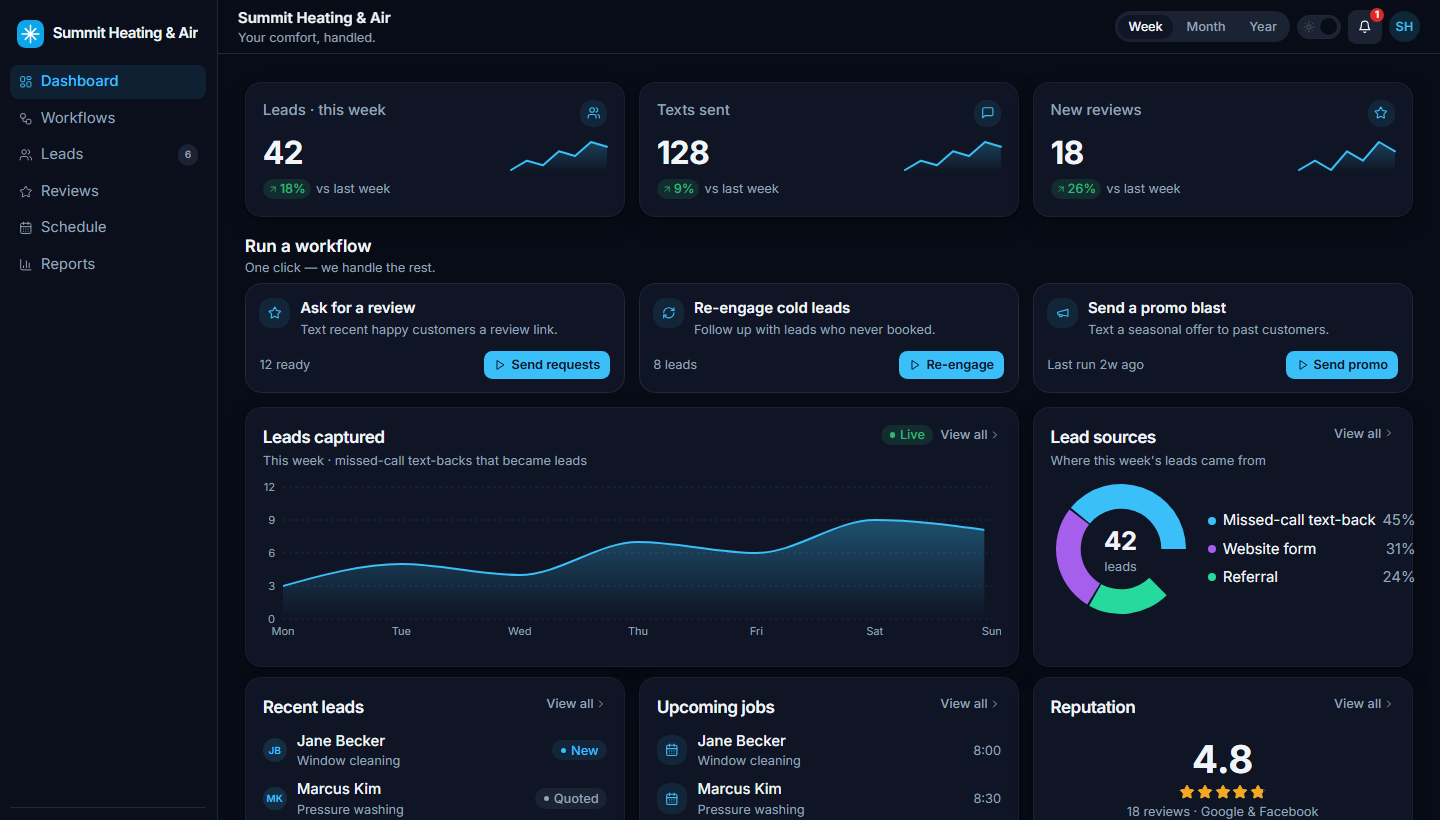Click the Summit Heating & Air snowflake logo
This screenshot has height=820, width=1440.
click(x=31, y=34)
